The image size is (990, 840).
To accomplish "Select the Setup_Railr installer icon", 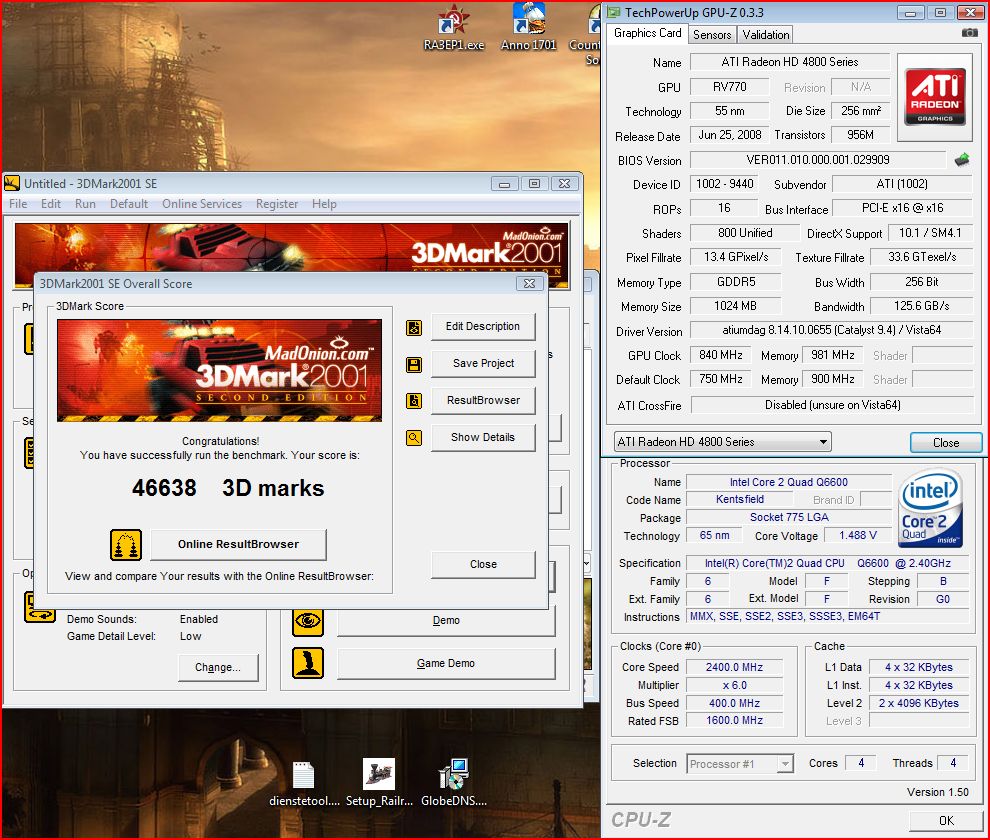I will point(379,783).
